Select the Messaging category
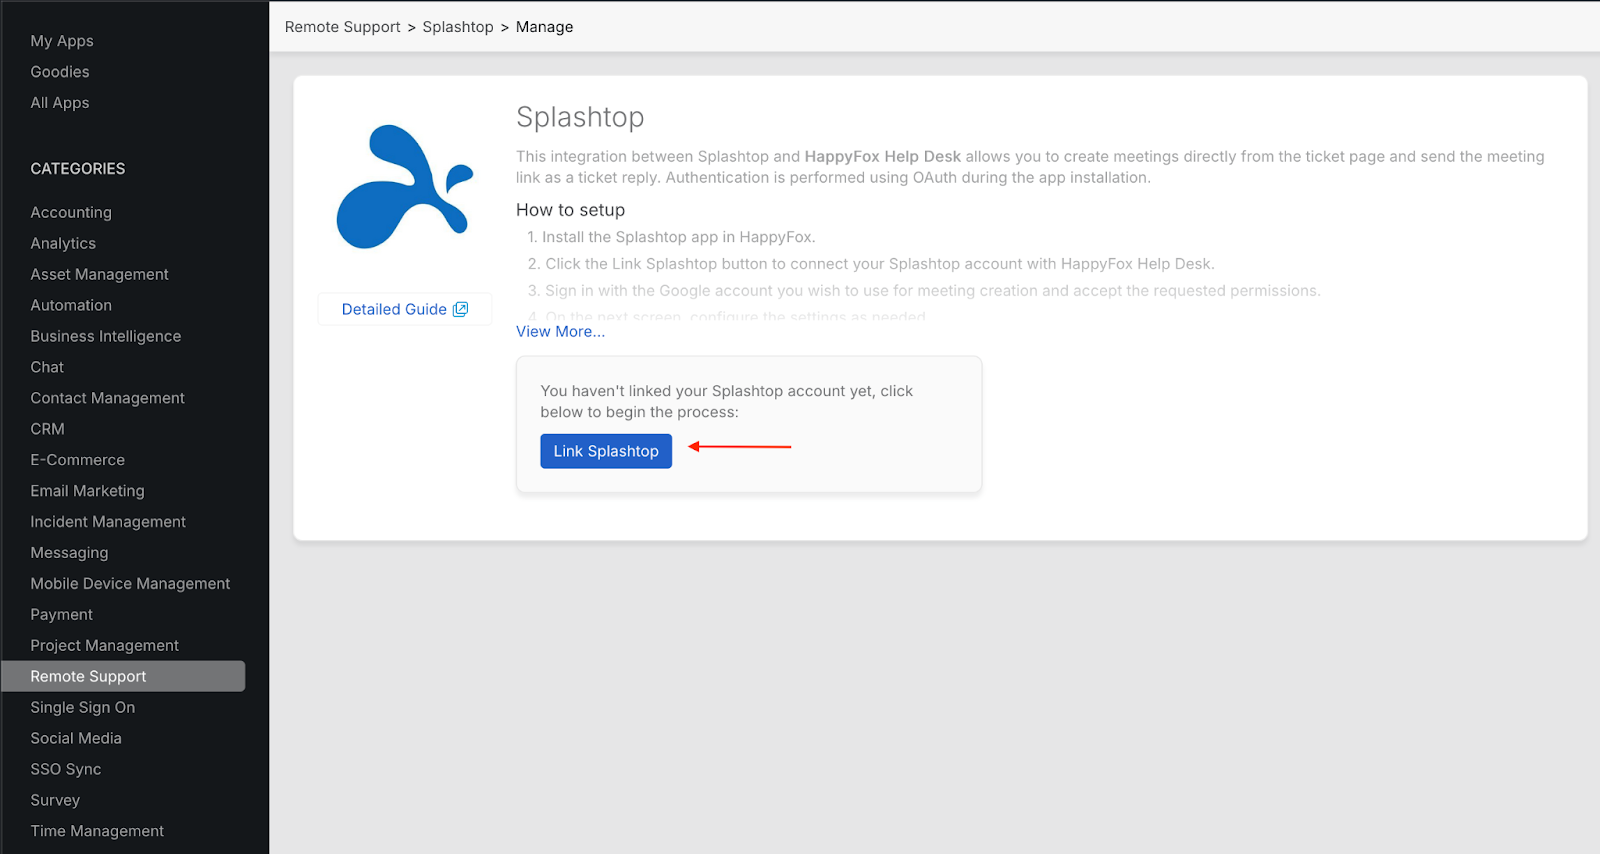 (x=69, y=553)
